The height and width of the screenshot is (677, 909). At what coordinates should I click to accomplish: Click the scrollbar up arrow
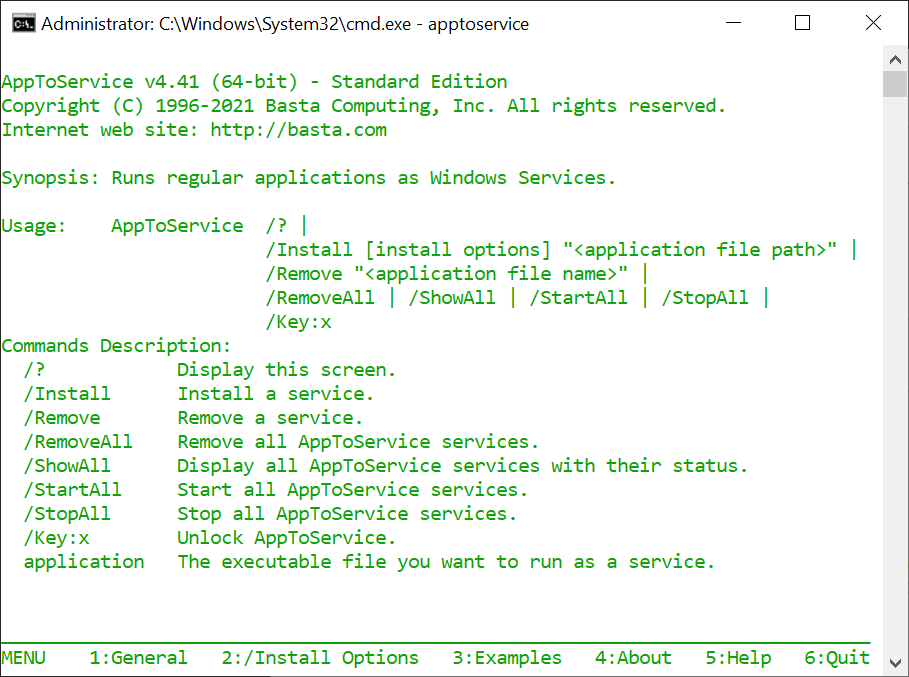(x=894, y=57)
